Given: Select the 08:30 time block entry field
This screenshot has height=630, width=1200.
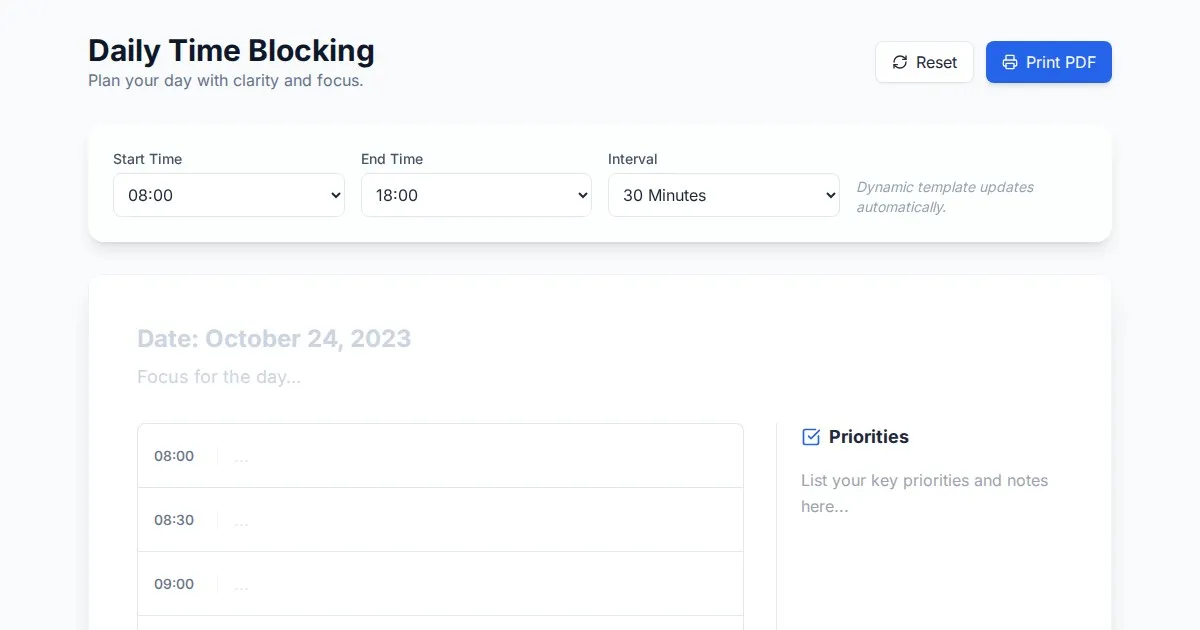Looking at the screenshot, I should 480,521.
